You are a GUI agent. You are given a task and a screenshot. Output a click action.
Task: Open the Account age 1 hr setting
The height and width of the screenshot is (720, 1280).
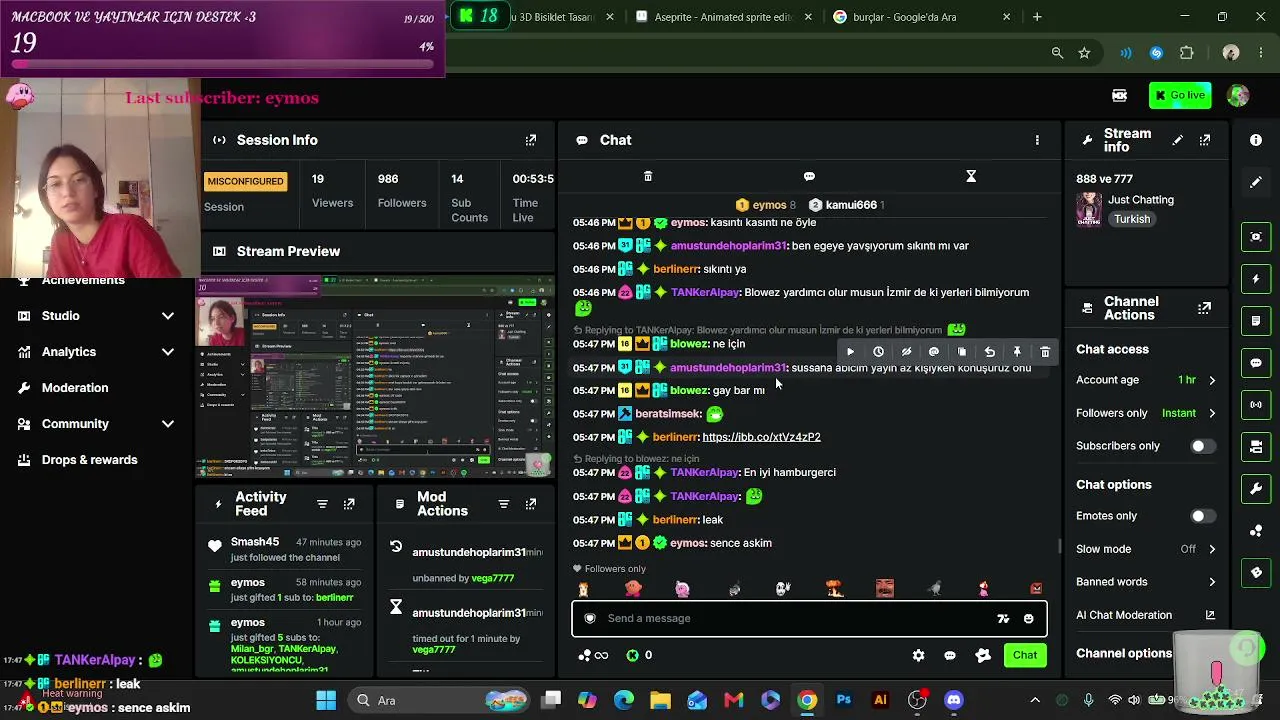(1146, 380)
